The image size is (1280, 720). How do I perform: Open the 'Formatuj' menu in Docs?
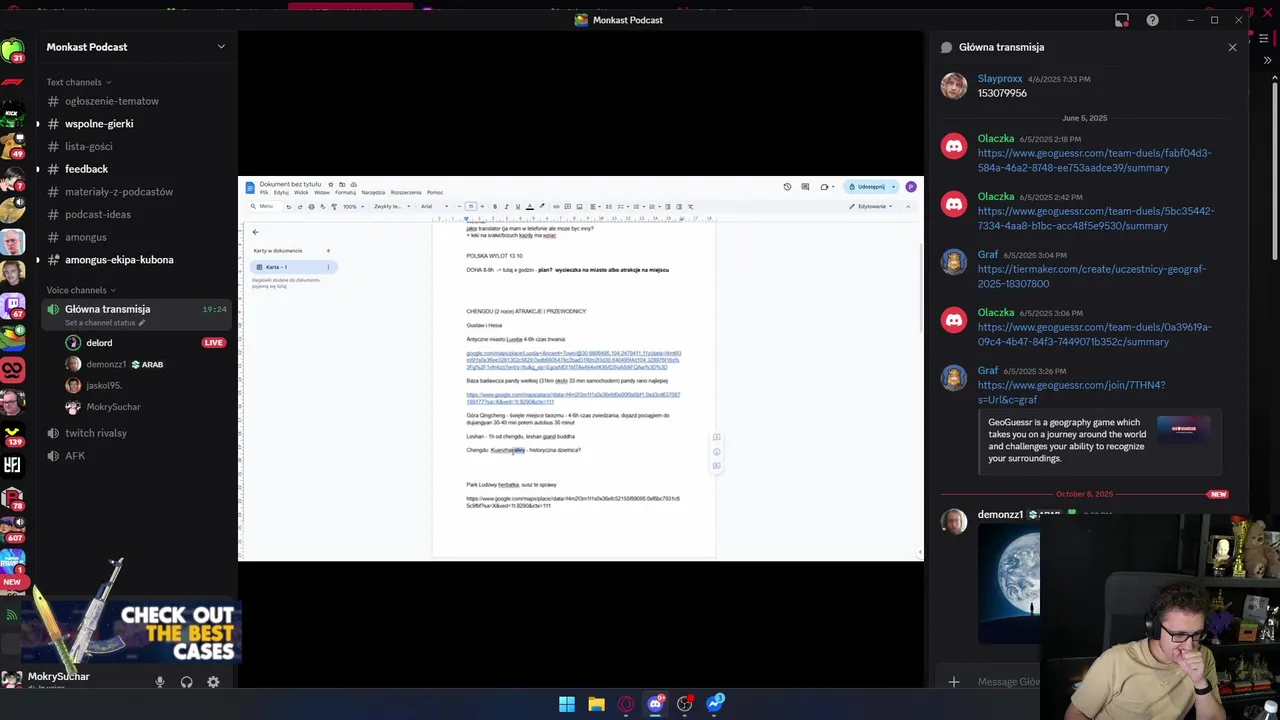pyautogui.click(x=345, y=192)
